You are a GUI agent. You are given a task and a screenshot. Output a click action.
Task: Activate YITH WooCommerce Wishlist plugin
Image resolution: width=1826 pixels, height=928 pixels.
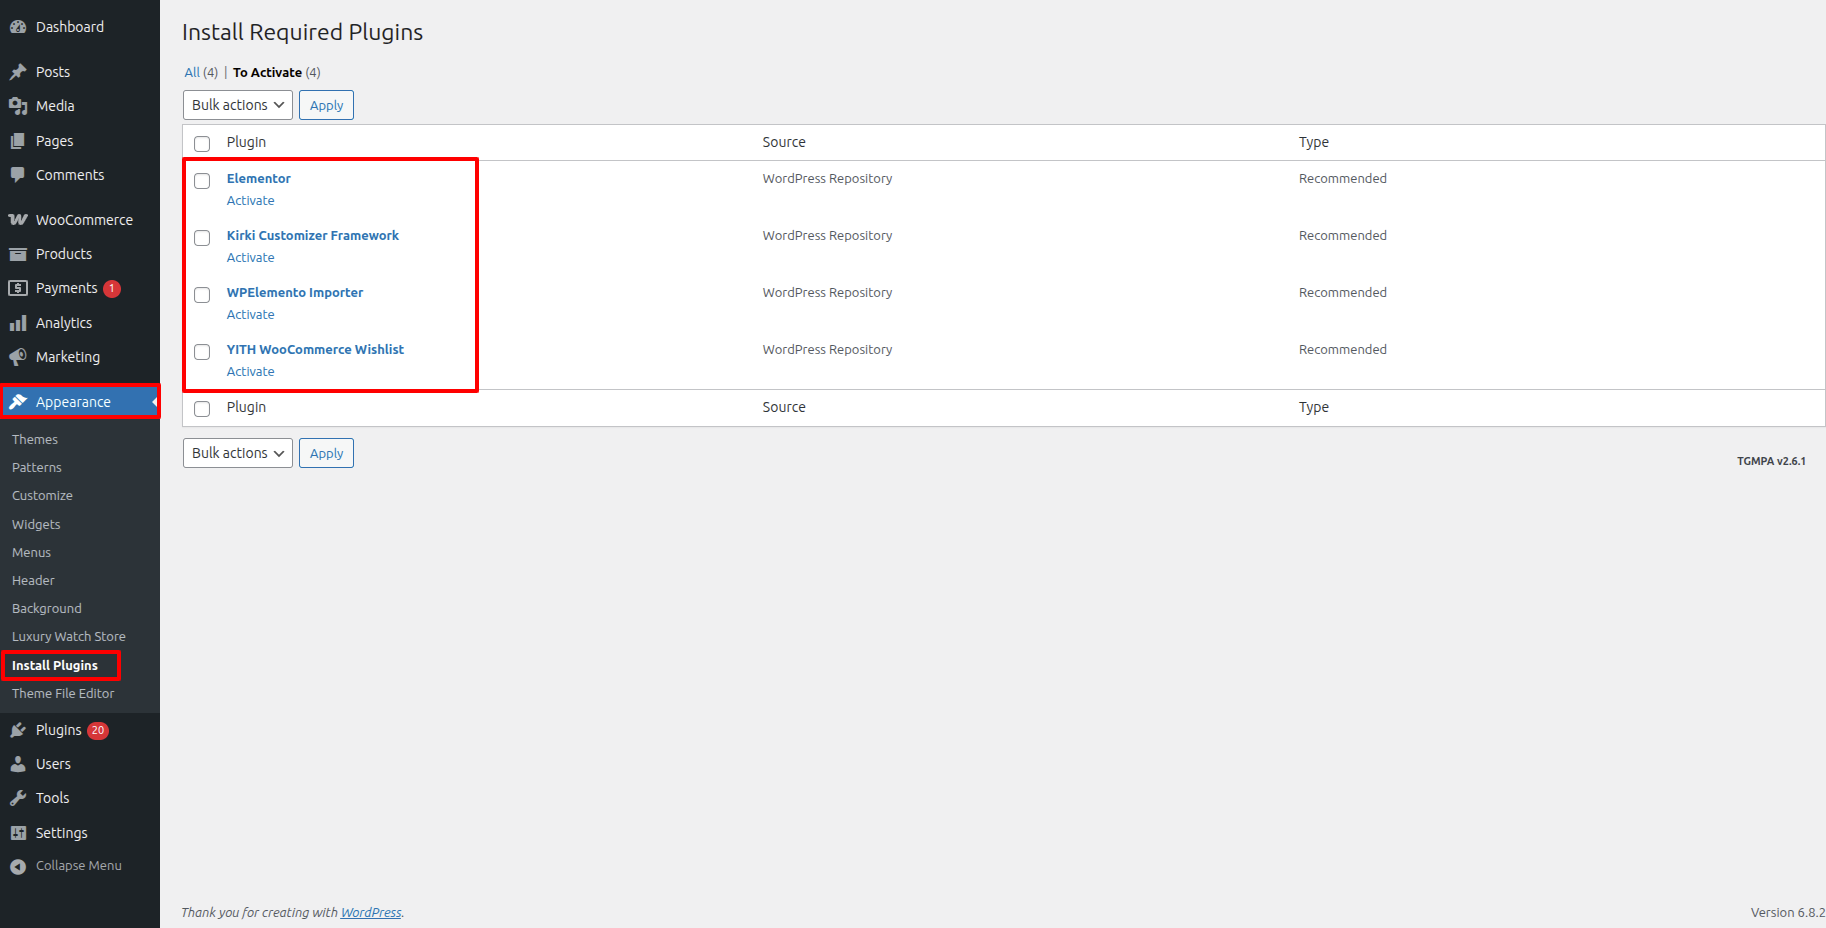tap(250, 372)
